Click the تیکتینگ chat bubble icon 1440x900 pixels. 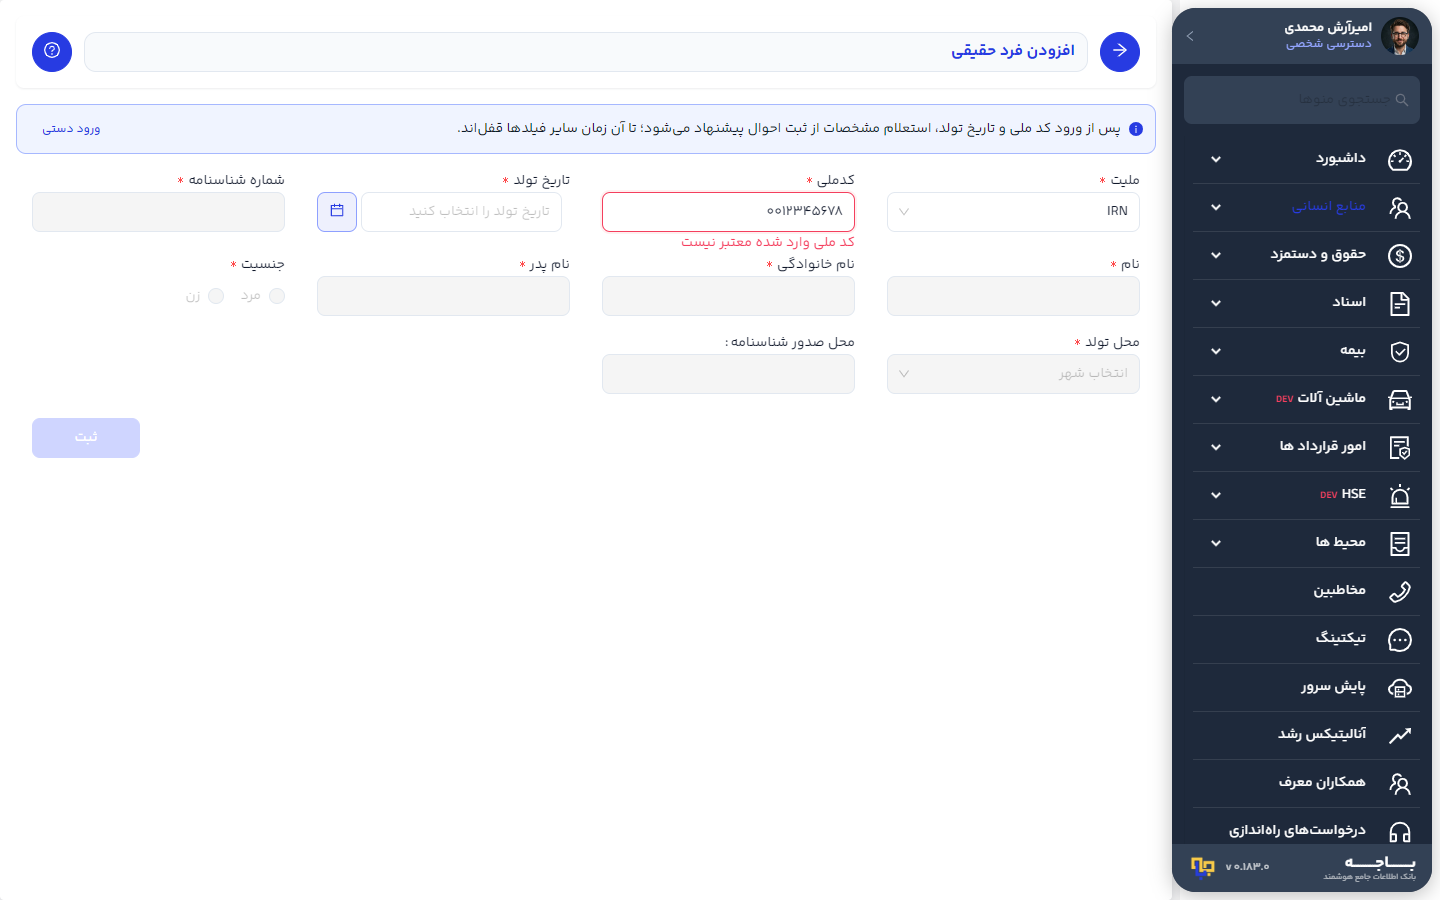(1400, 640)
